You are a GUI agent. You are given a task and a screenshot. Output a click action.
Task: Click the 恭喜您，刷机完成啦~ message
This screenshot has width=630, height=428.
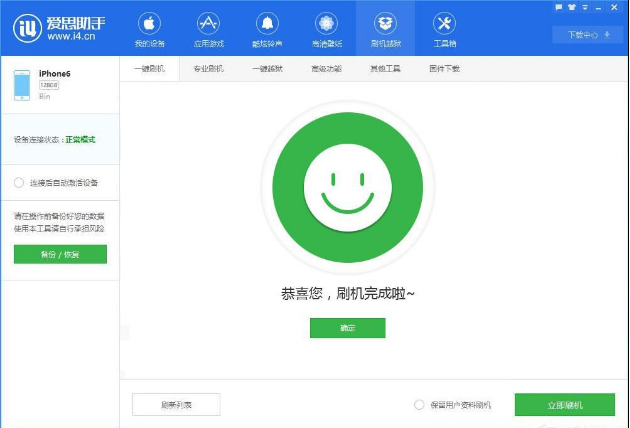click(x=348, y=294)
